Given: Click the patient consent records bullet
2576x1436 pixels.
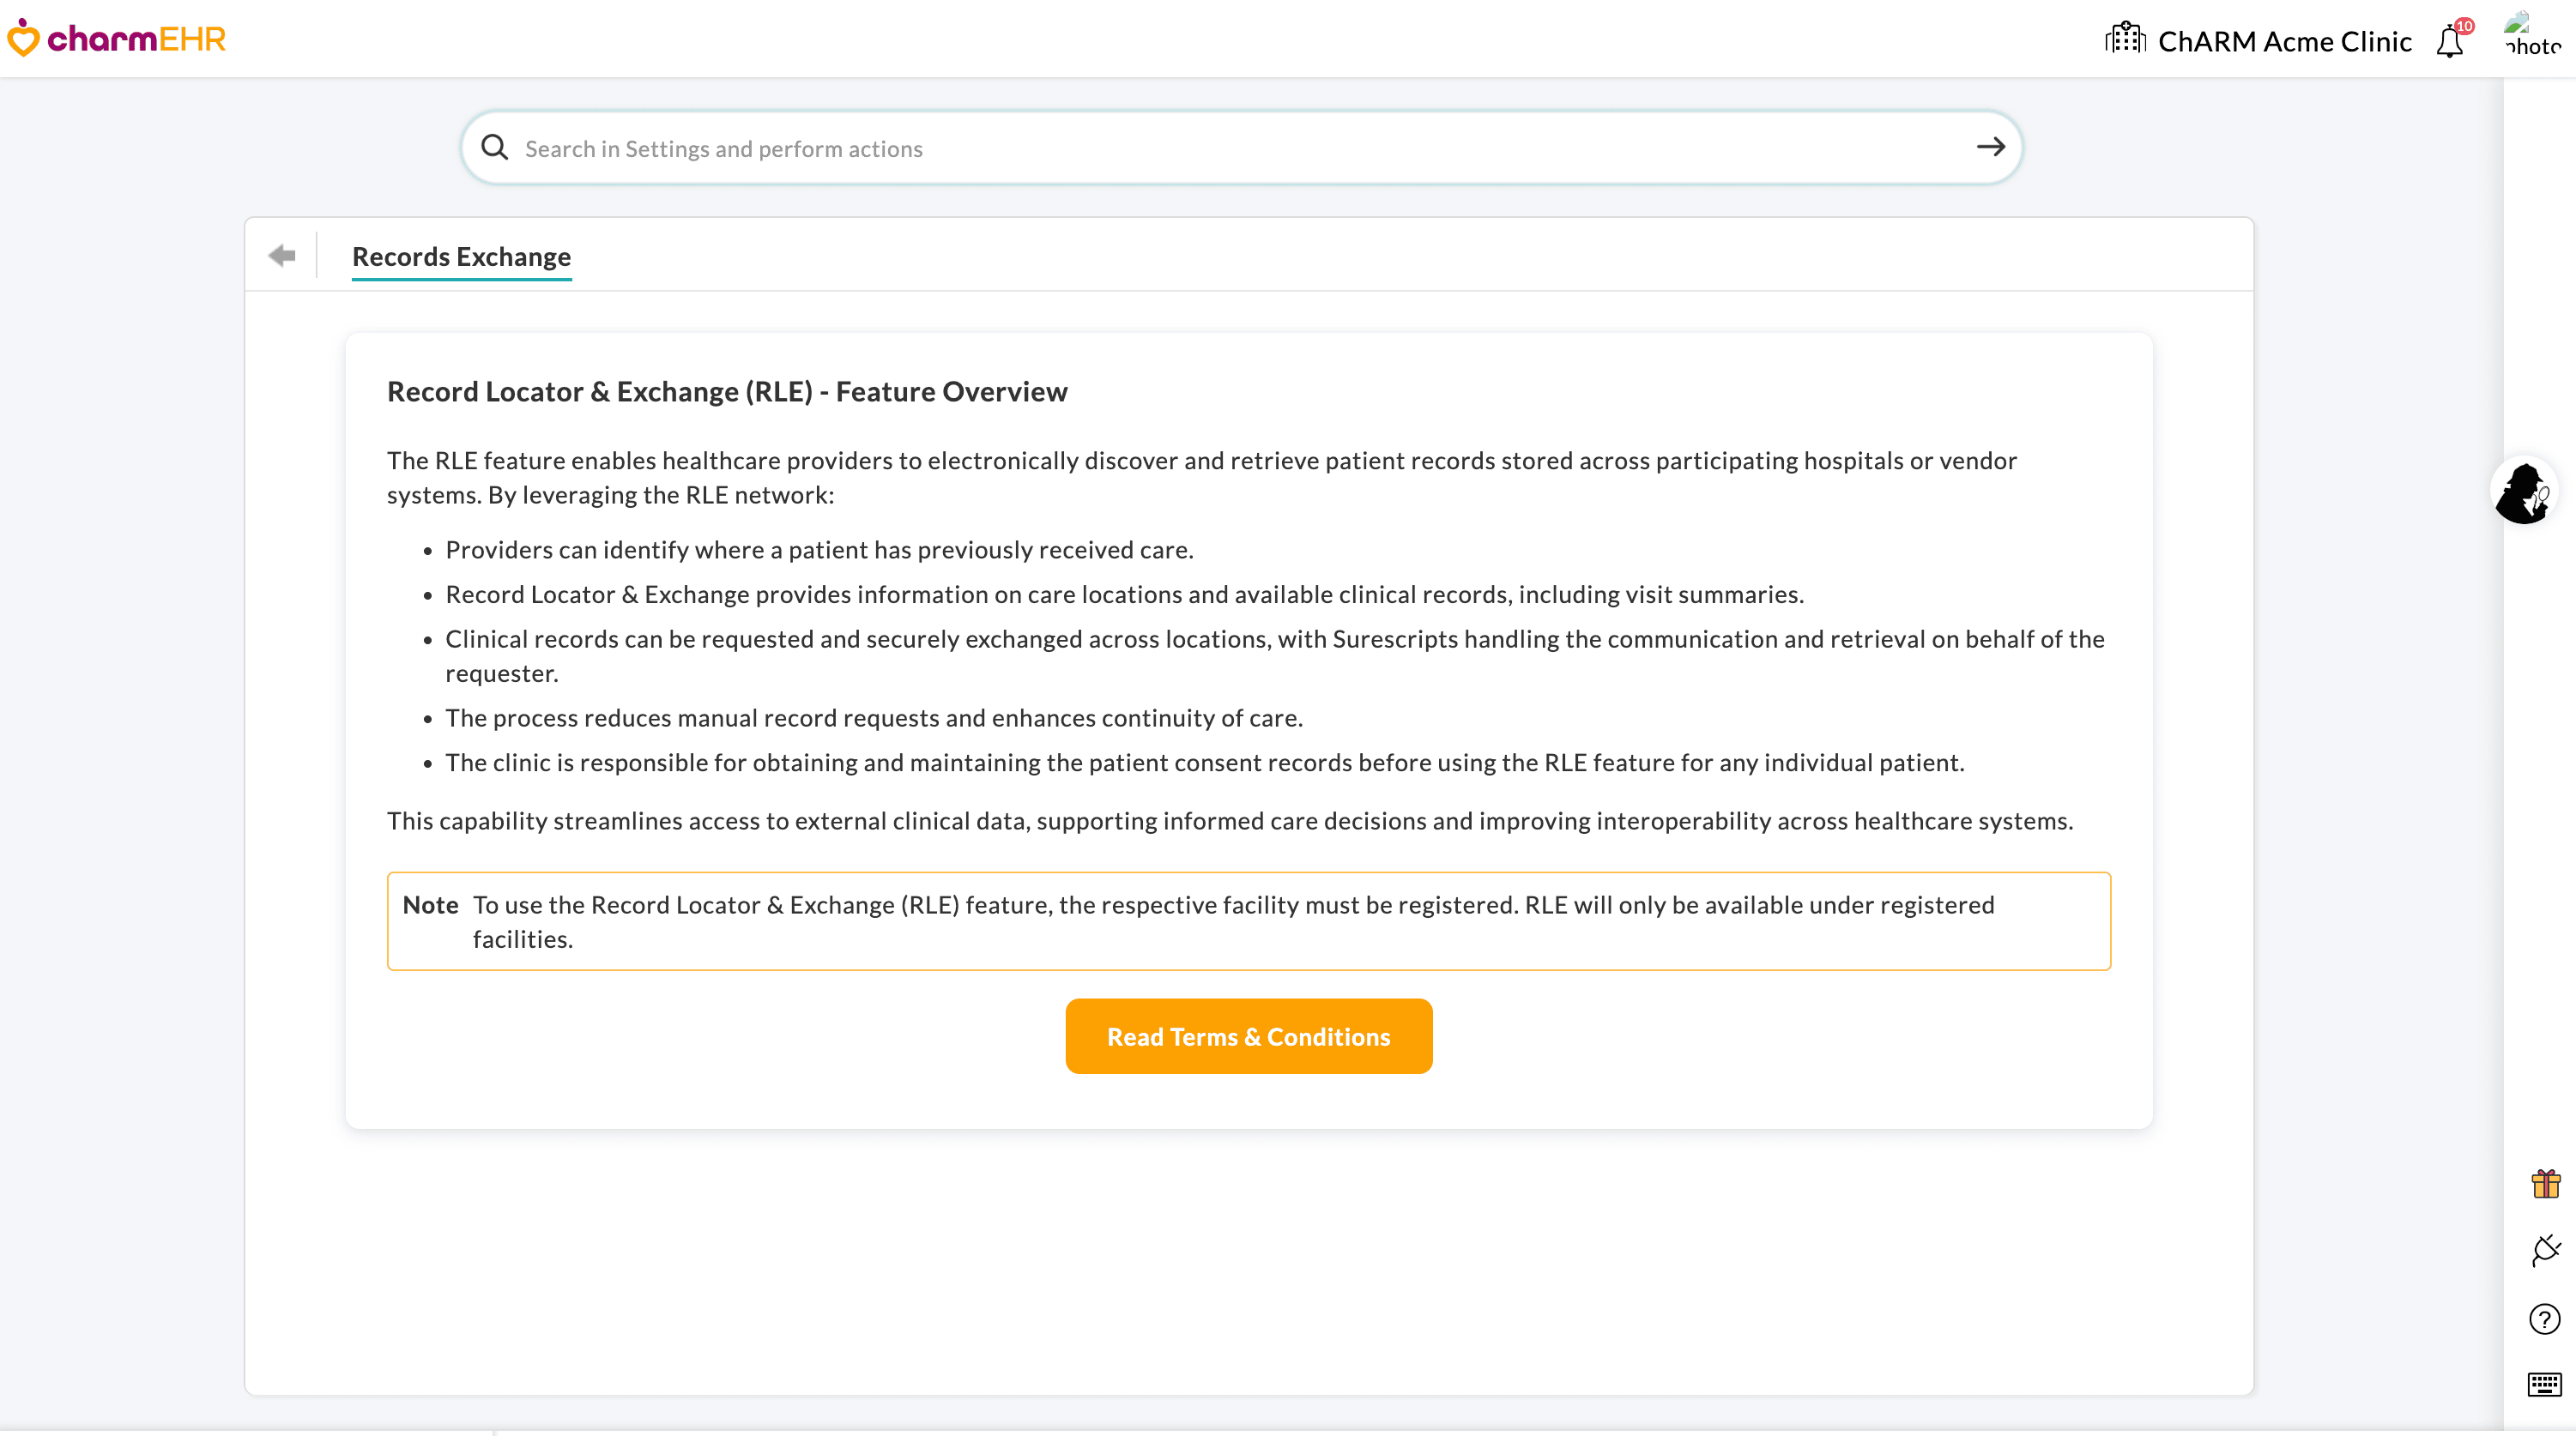Looking at the screenshot, I should click(1204, 762).
